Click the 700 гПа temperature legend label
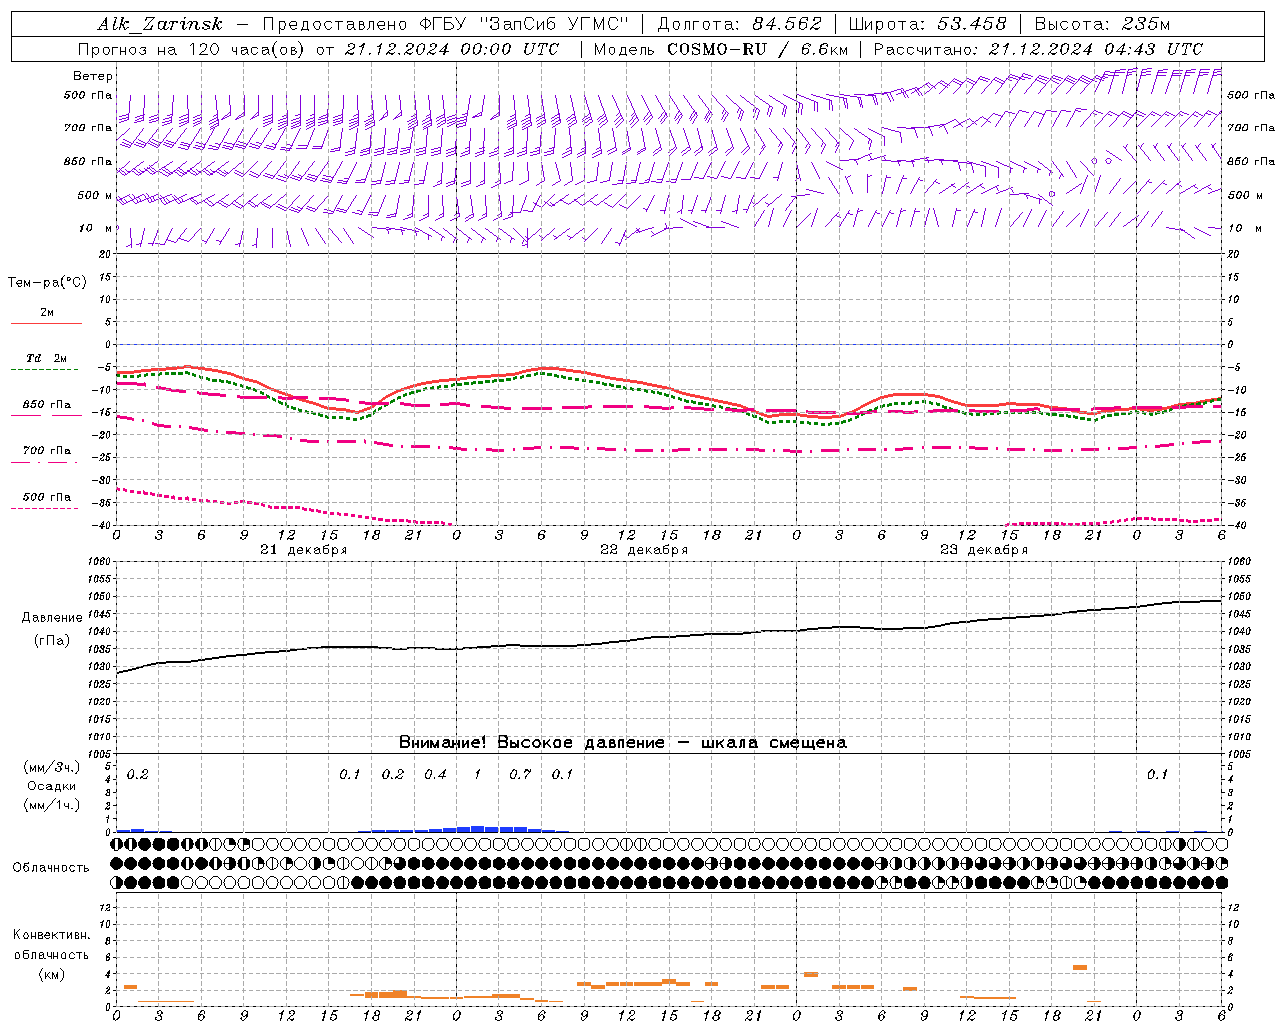The height and width of the screenshot is (1024, 1280). 47,451
